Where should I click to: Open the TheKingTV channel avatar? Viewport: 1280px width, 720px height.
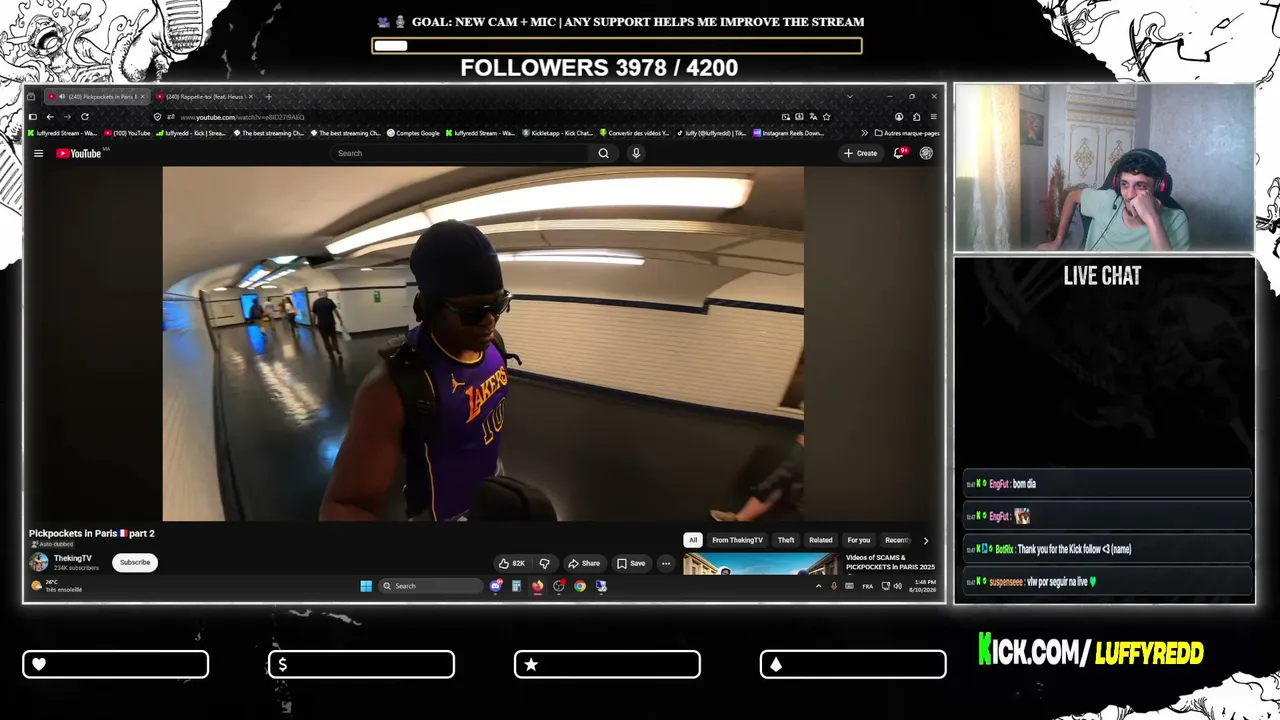click(39, 562)
